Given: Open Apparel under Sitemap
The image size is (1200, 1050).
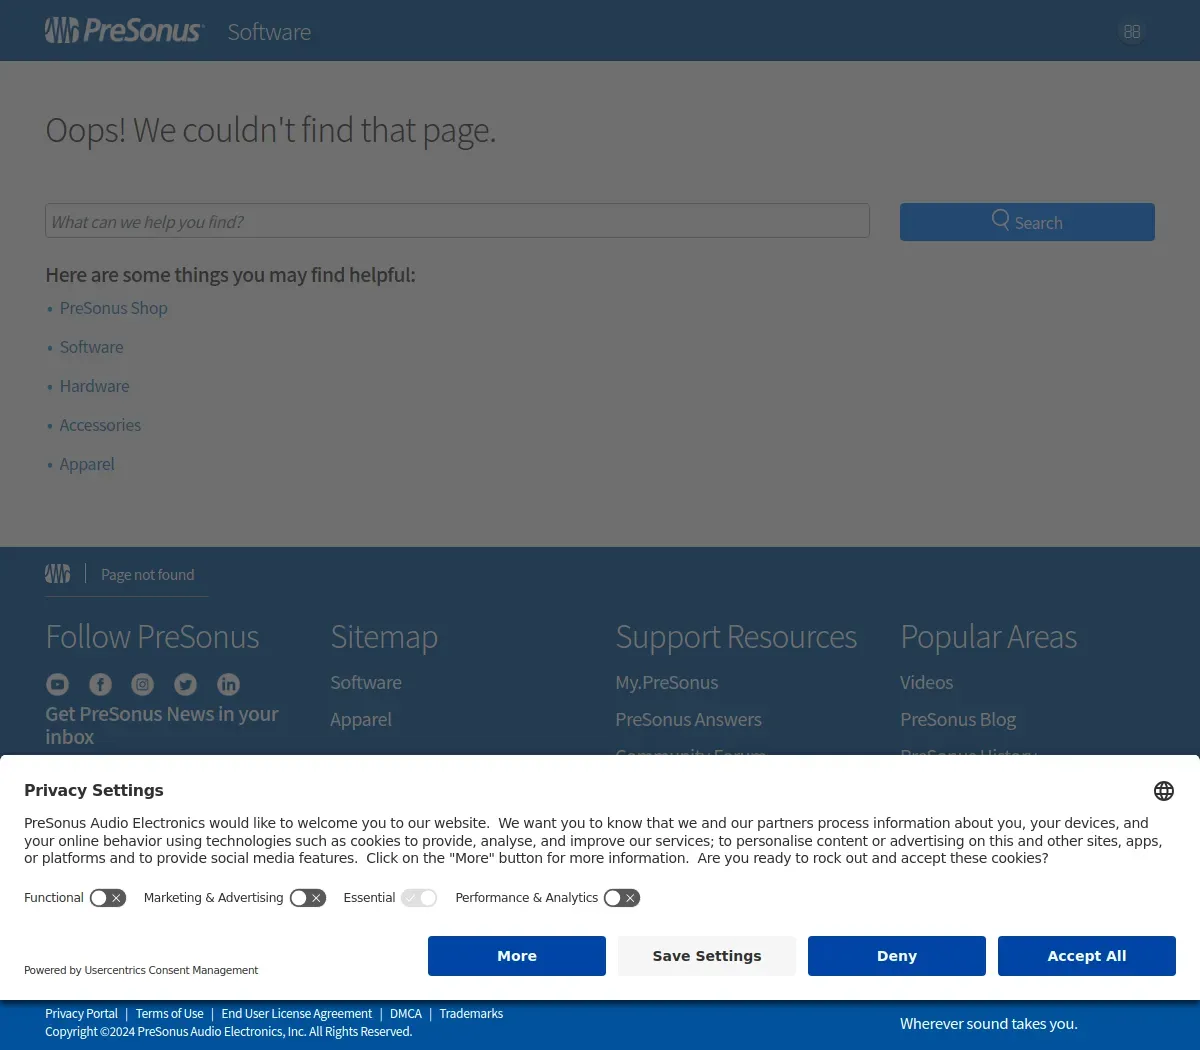Looking at the screenshot, I should pyautogui.click(x=361, y=720).
